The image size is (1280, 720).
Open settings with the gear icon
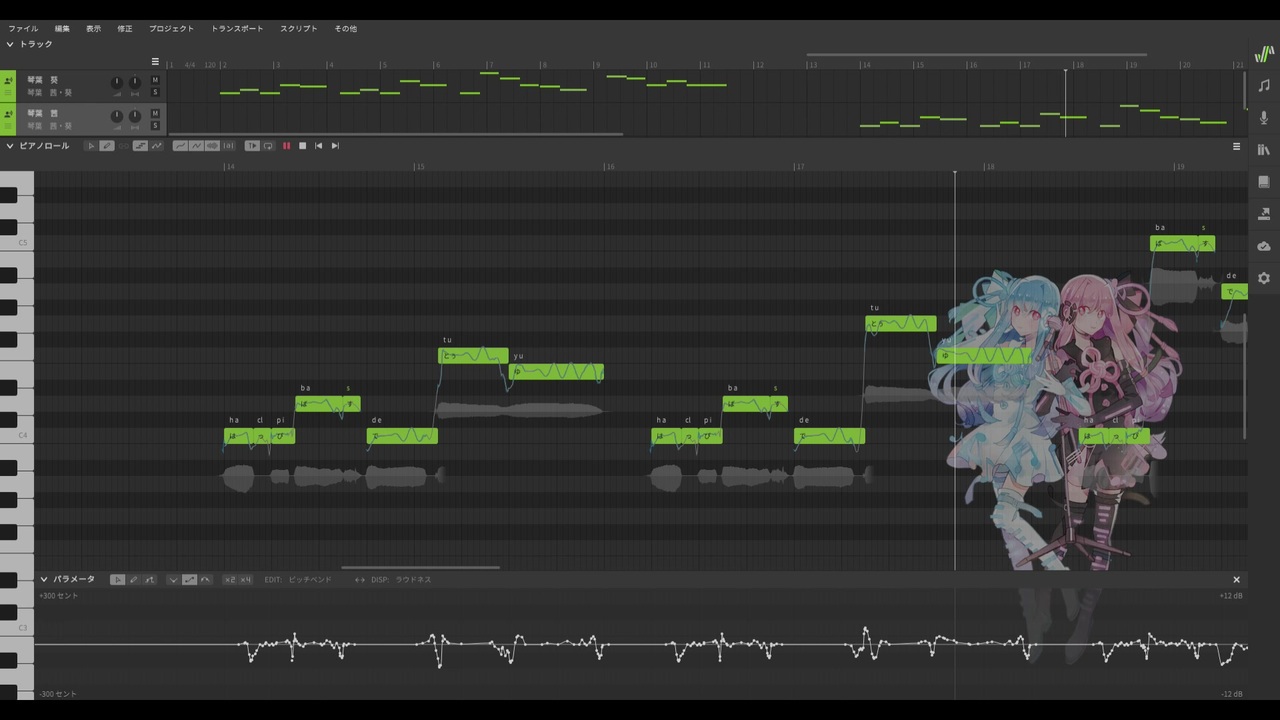[1264, 278]
